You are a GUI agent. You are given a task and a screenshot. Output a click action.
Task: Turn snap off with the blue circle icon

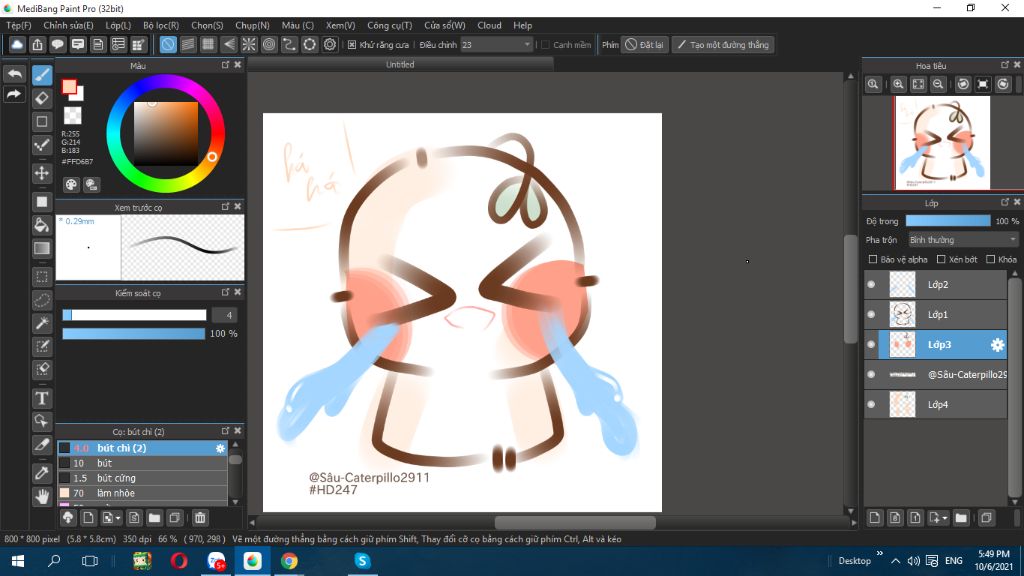click(x=168, y=44)
